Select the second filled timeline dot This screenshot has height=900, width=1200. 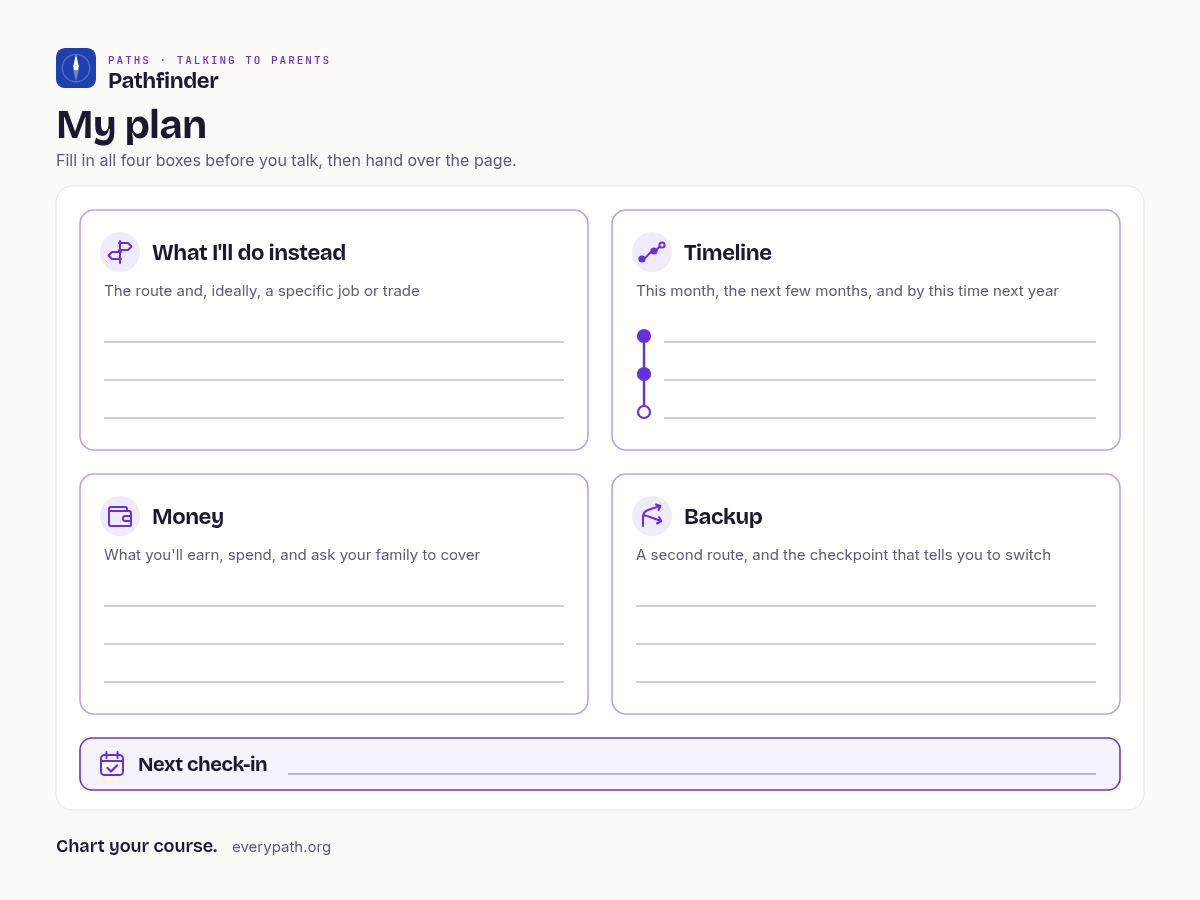[x=644, y=374]
